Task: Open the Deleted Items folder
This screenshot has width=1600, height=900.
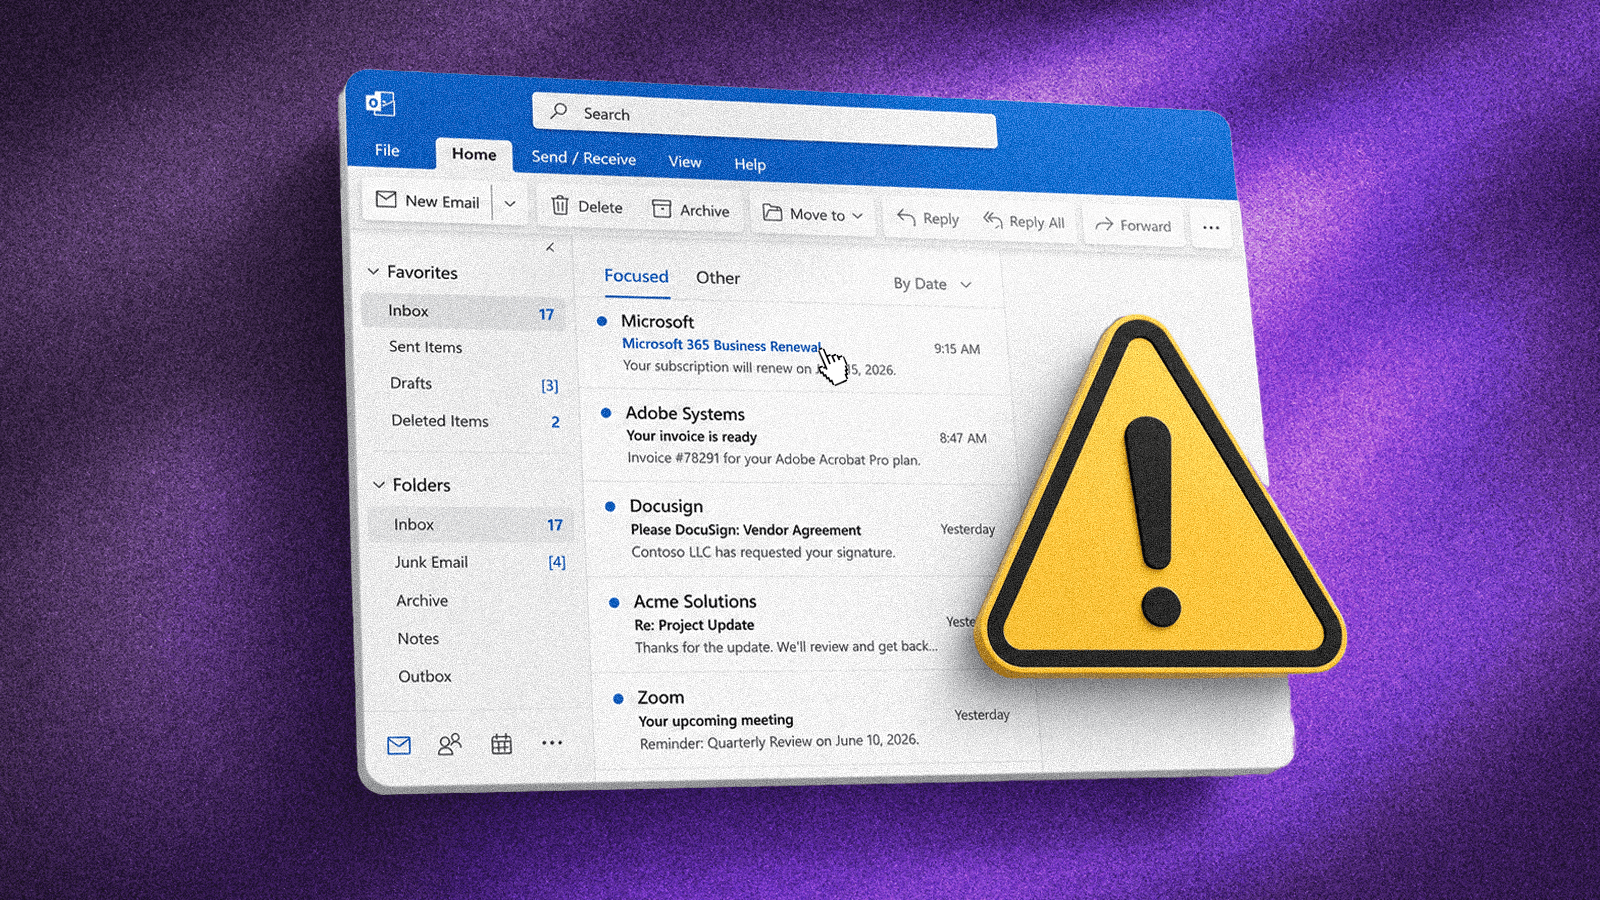Action: 440,421
